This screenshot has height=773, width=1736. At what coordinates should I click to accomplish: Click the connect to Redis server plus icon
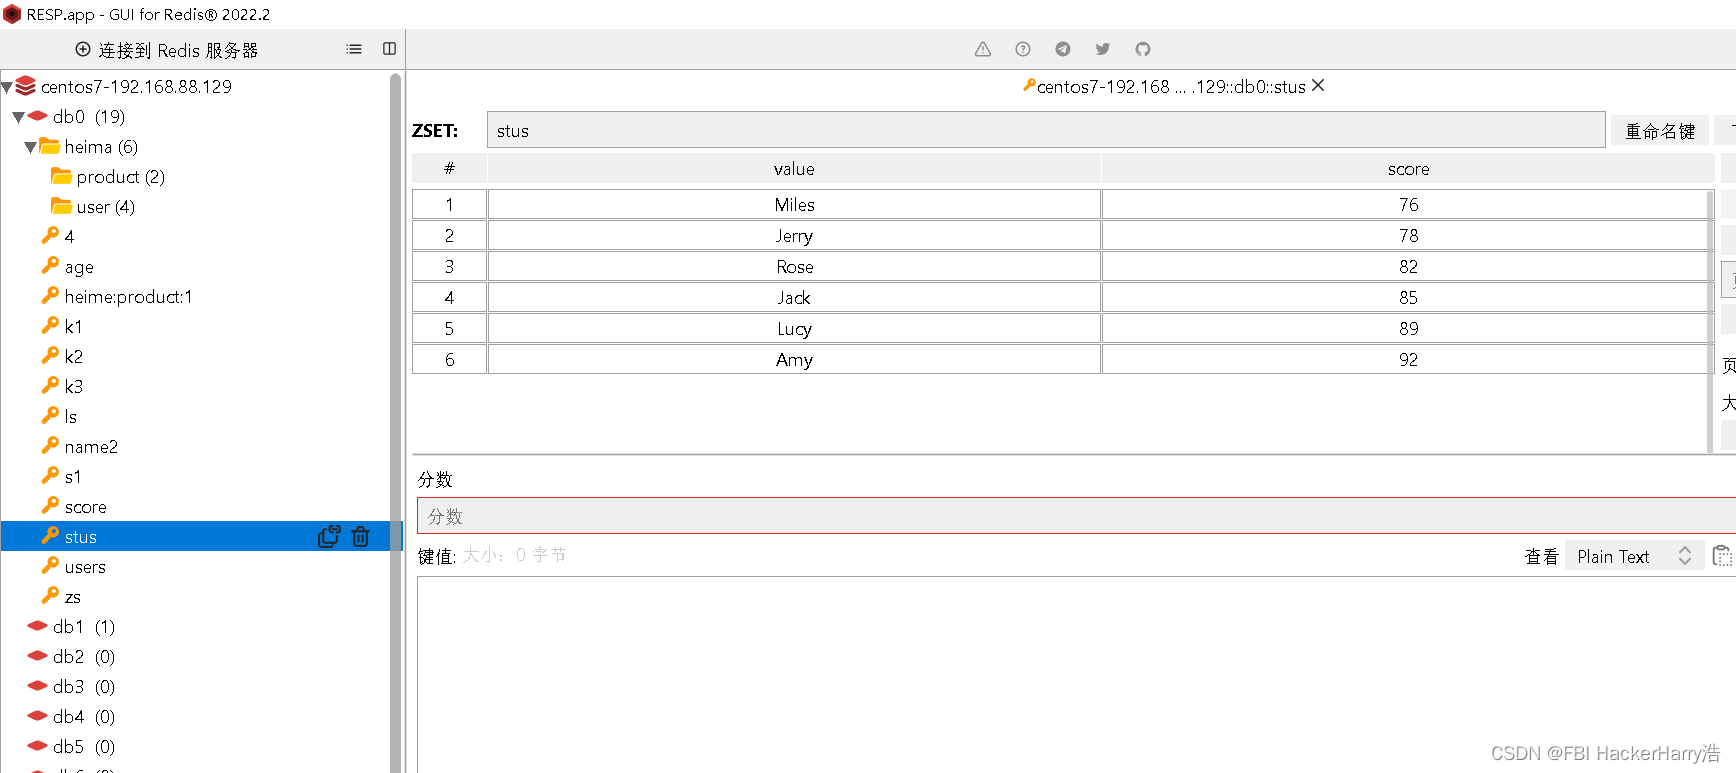pos(83,49)
